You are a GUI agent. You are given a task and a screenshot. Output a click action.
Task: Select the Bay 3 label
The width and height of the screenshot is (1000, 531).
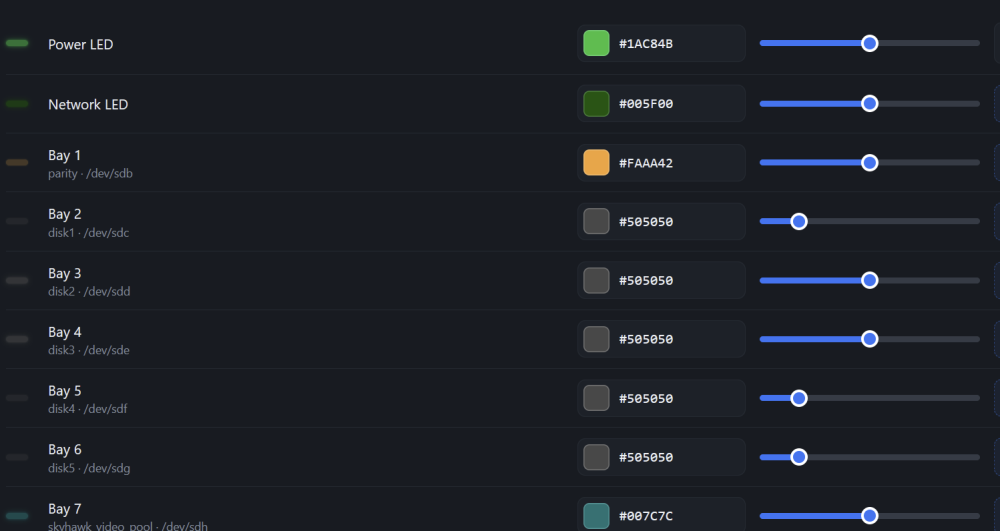click(x=64, y=273)
